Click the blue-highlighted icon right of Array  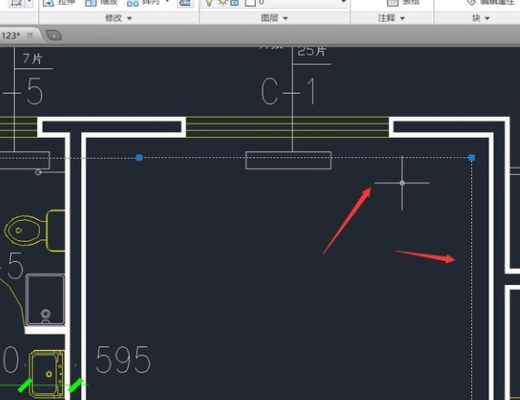click(185, 3)
